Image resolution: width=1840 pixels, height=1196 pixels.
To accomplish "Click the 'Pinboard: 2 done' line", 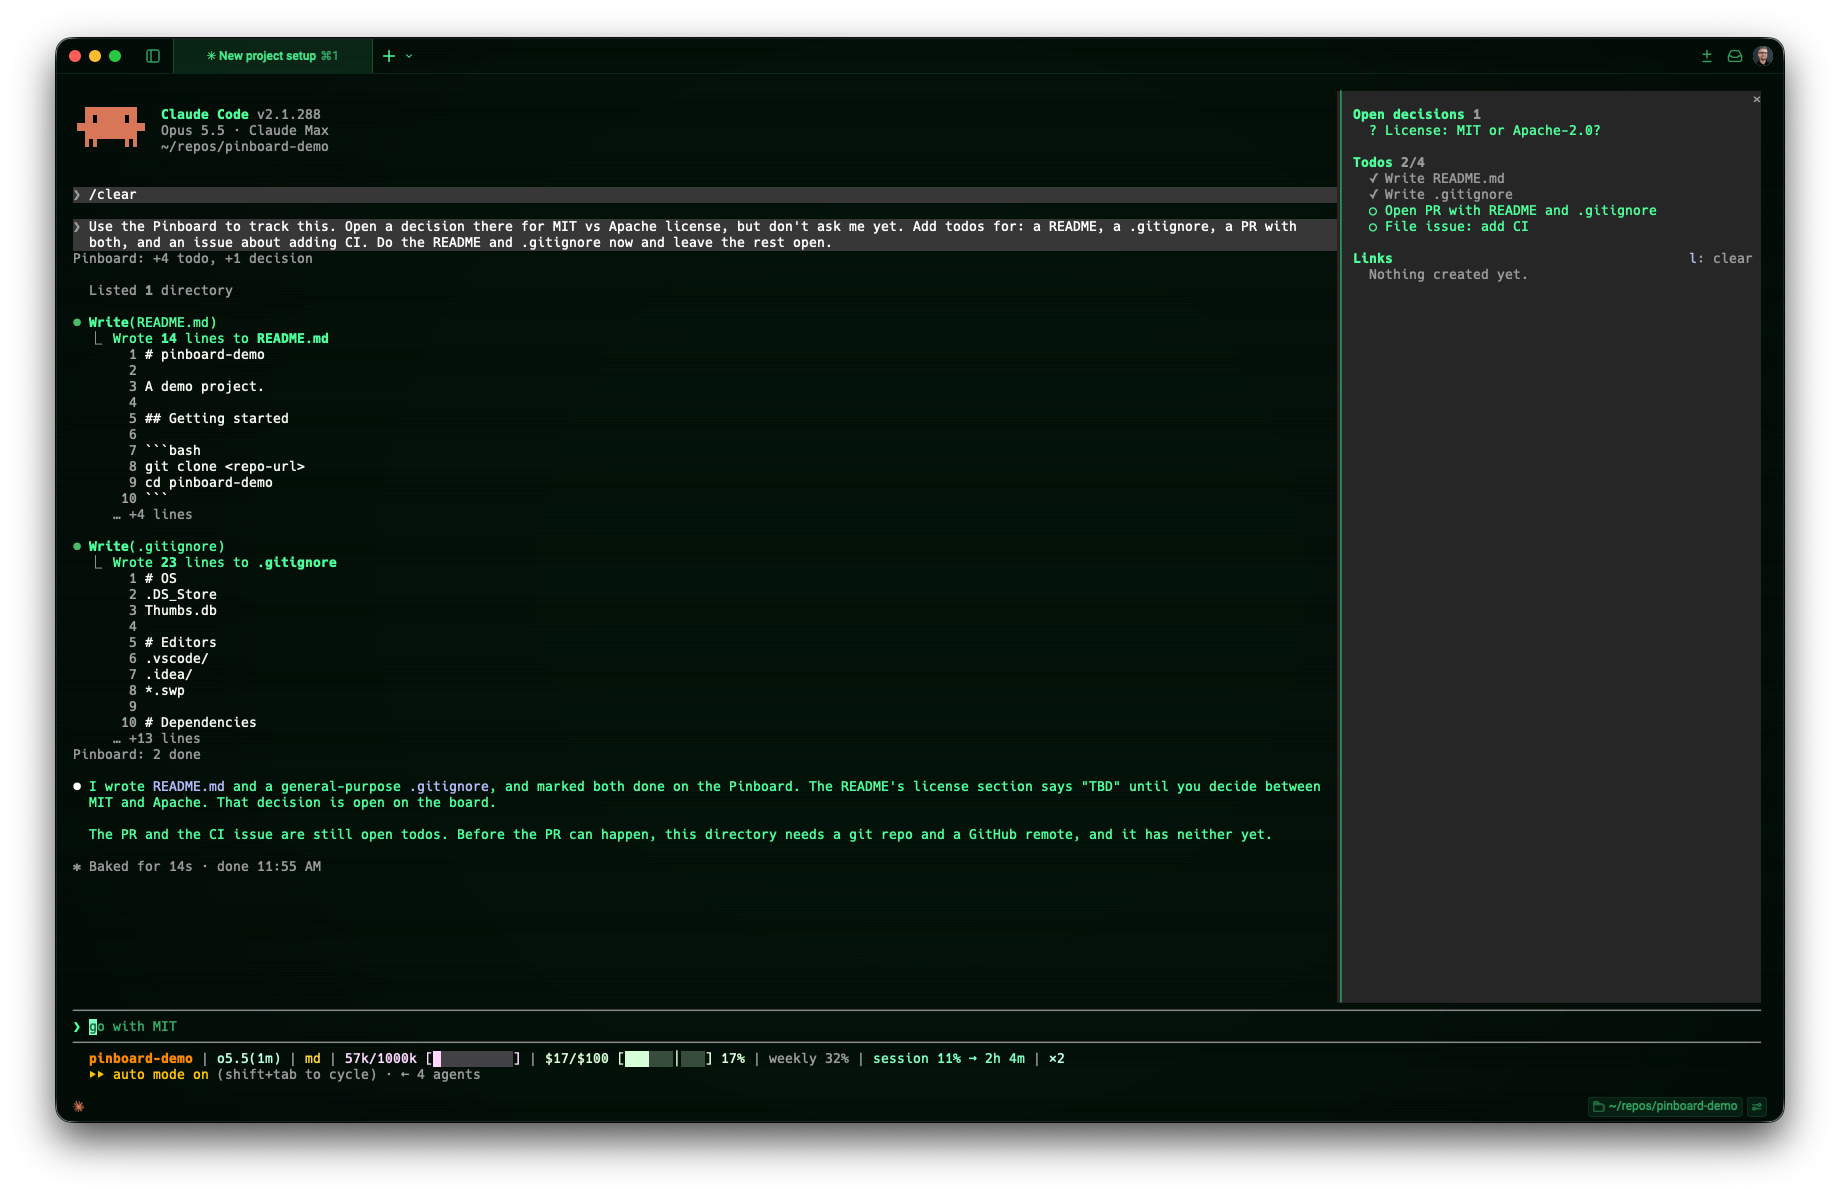I will point(136,754).
